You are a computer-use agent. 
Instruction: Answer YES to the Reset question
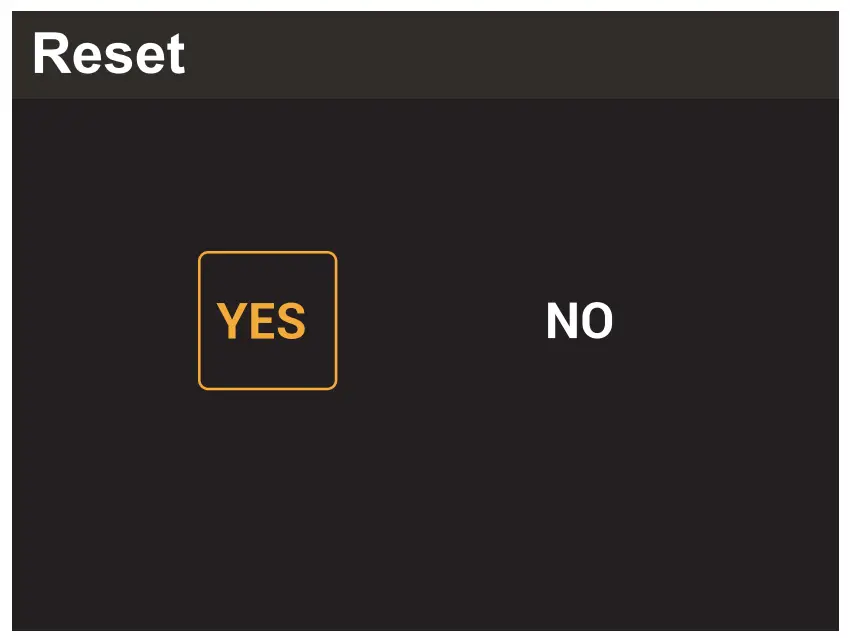(267, 321)
